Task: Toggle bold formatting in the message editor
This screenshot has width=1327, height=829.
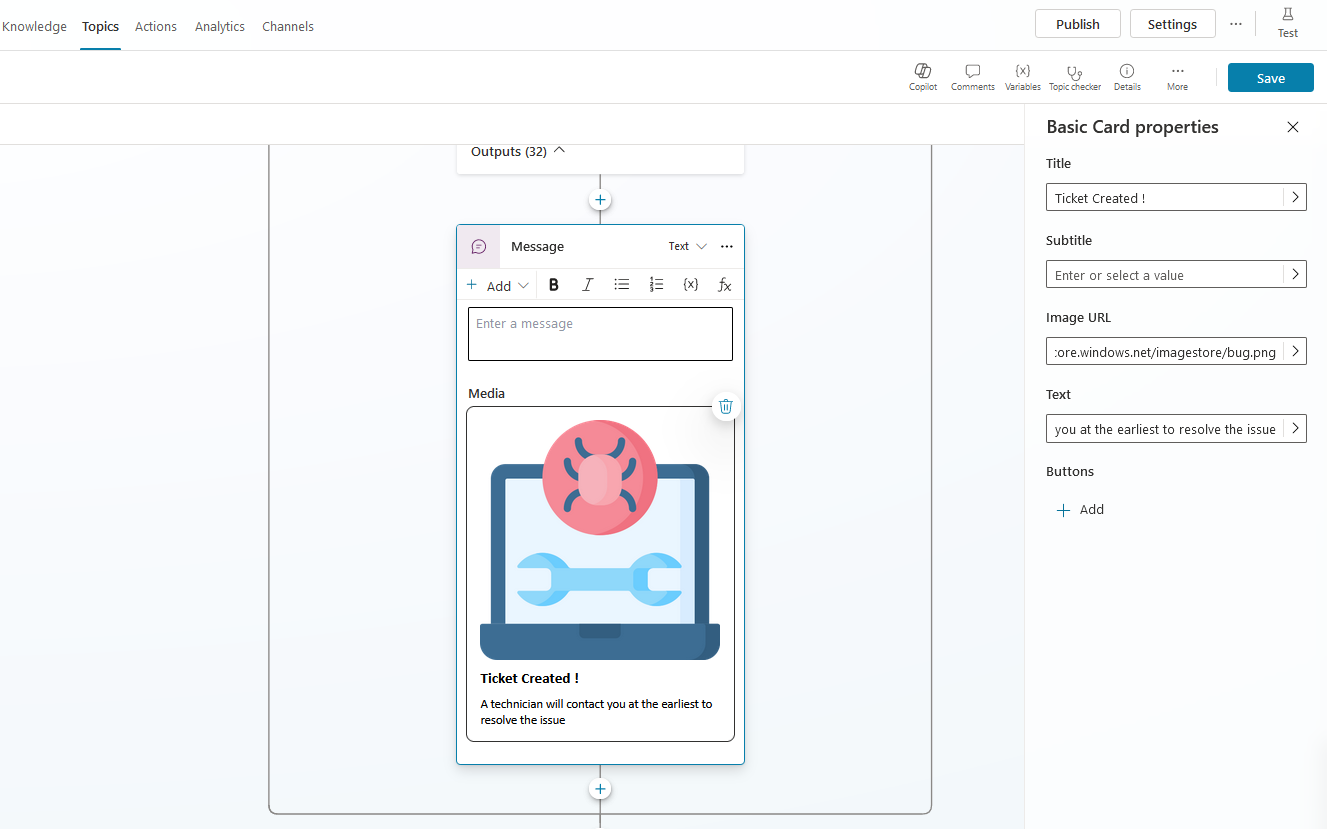Action: point(553,284)
